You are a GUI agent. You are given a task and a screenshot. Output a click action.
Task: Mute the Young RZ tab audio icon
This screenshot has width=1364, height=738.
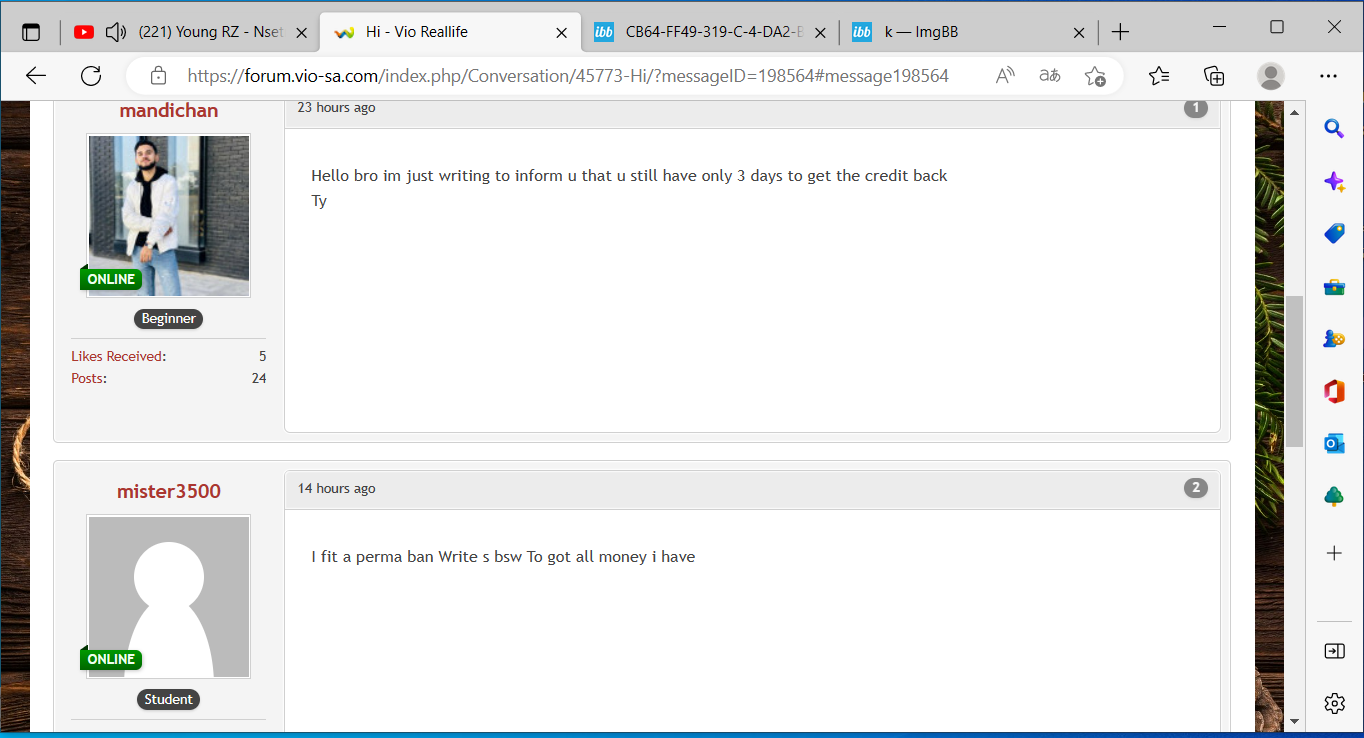coord(116,32)
